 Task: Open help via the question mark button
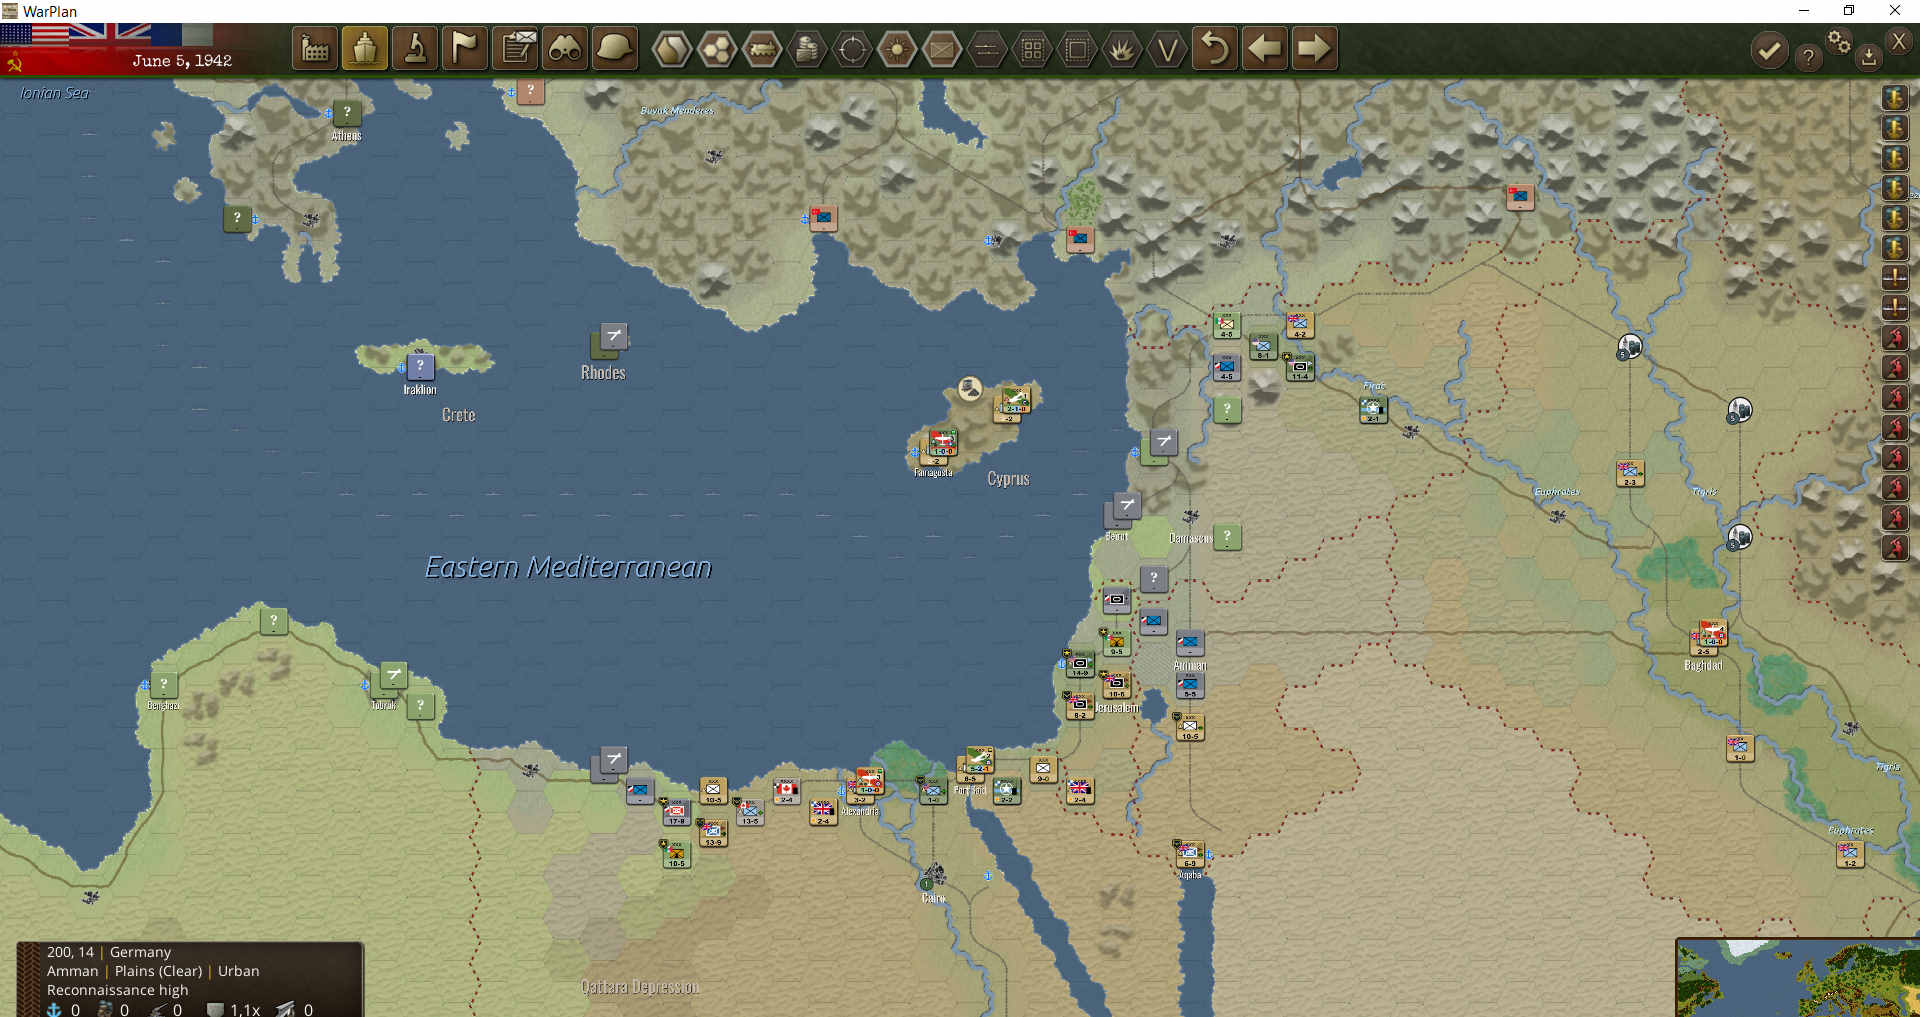click(1808, 57)
